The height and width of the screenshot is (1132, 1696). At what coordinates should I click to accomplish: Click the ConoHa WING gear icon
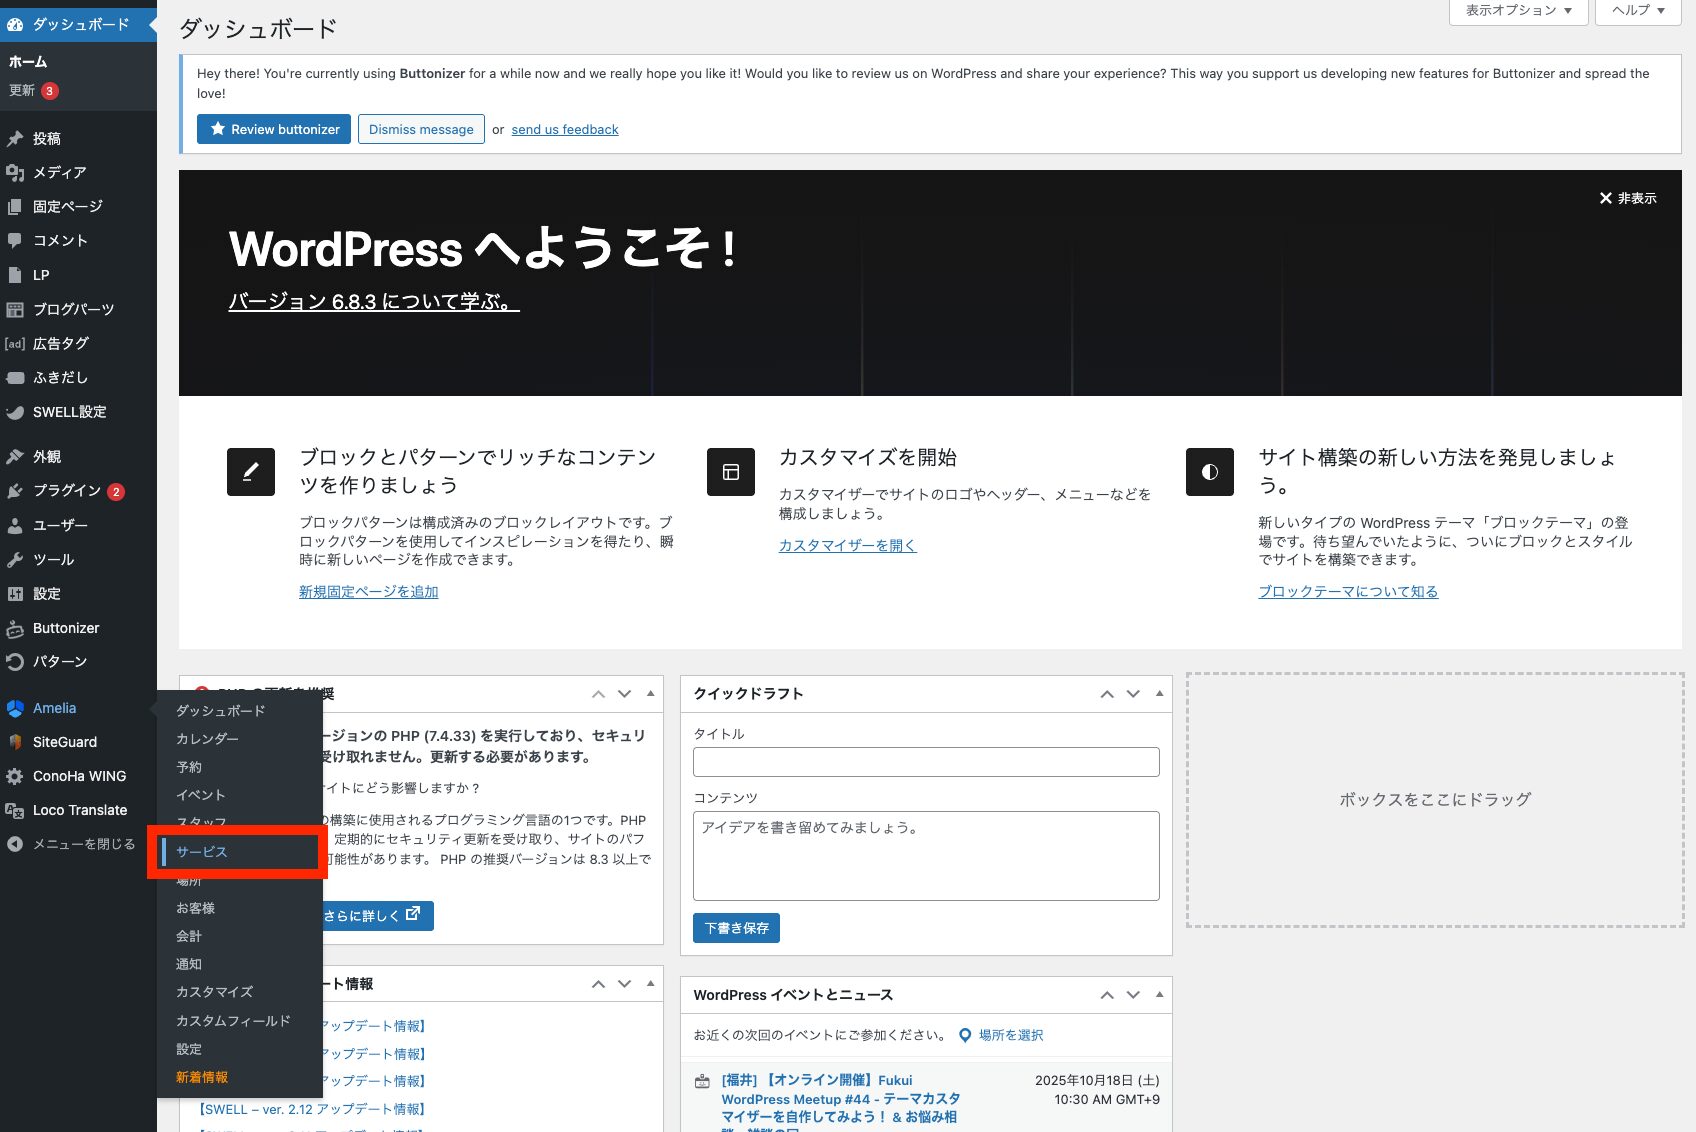[x=15, y=776]
